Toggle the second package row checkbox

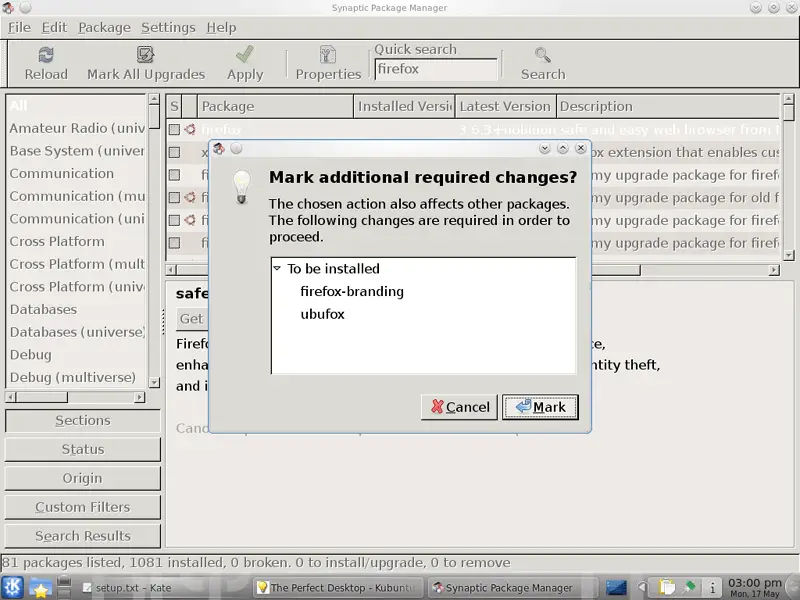pos(174,152)
